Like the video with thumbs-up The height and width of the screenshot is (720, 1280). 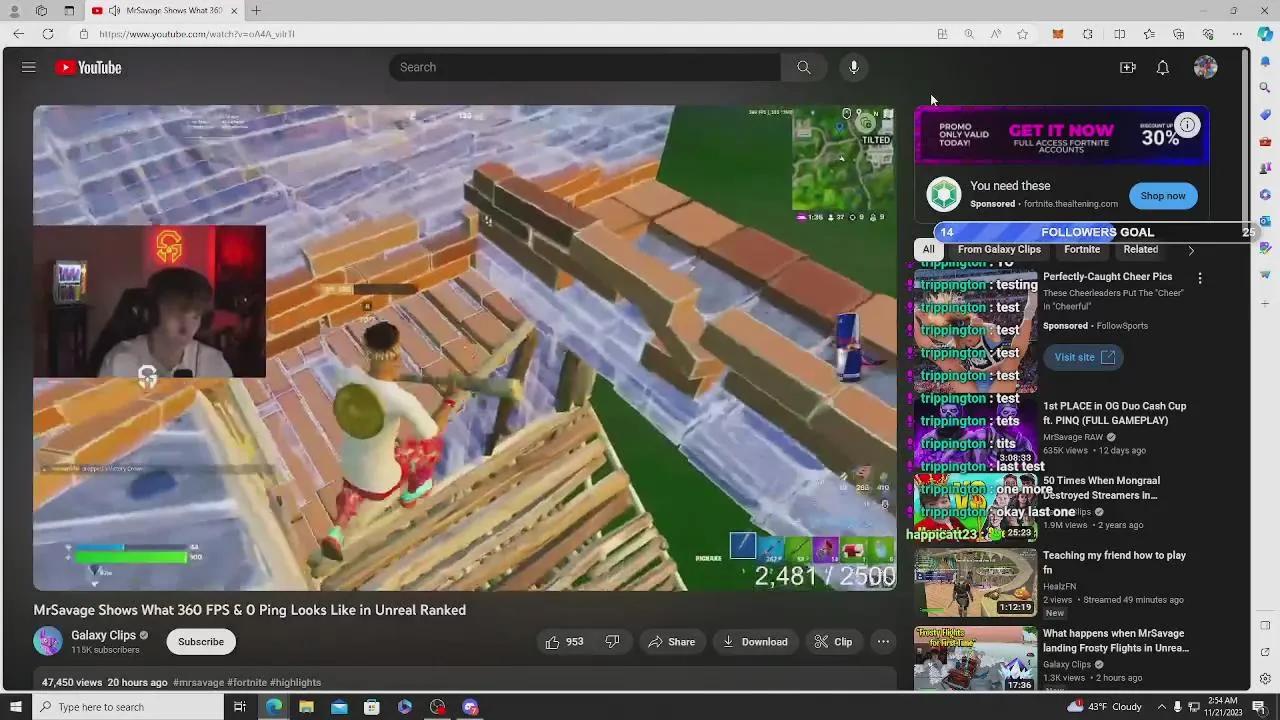click(x=565, y=642)
